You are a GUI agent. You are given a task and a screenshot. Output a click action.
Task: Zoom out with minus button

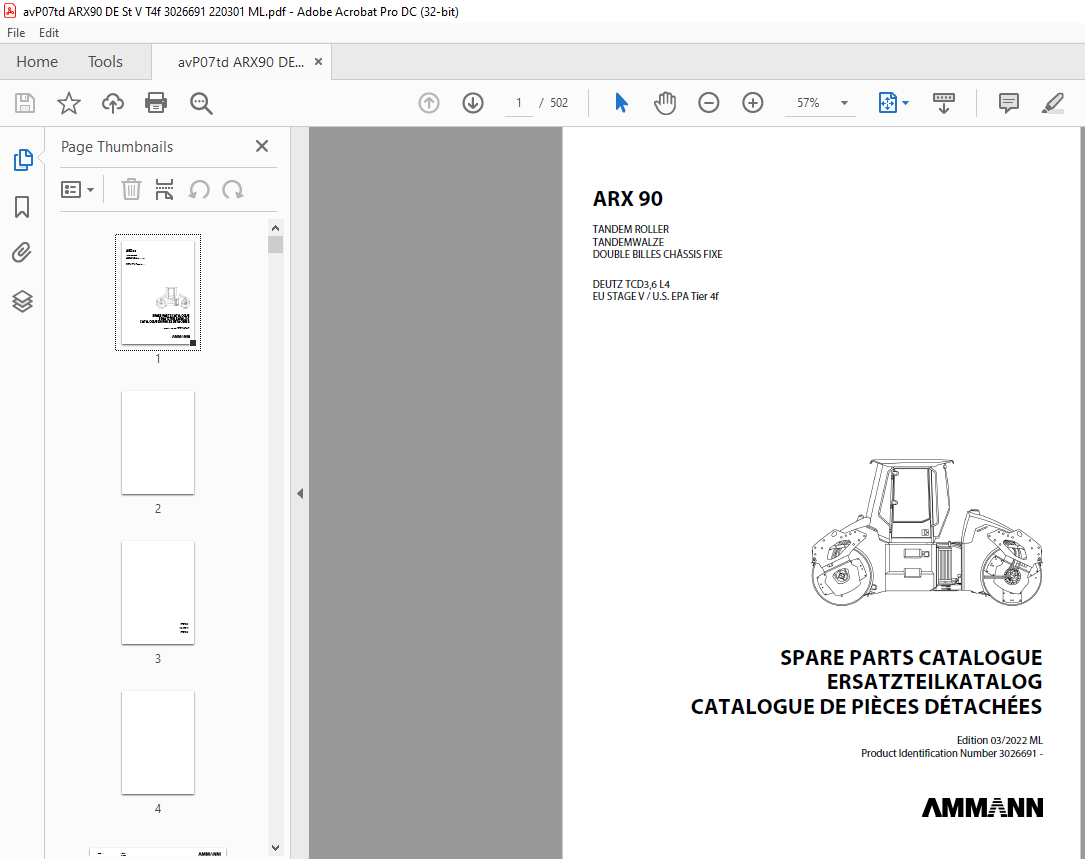(709, 103)
